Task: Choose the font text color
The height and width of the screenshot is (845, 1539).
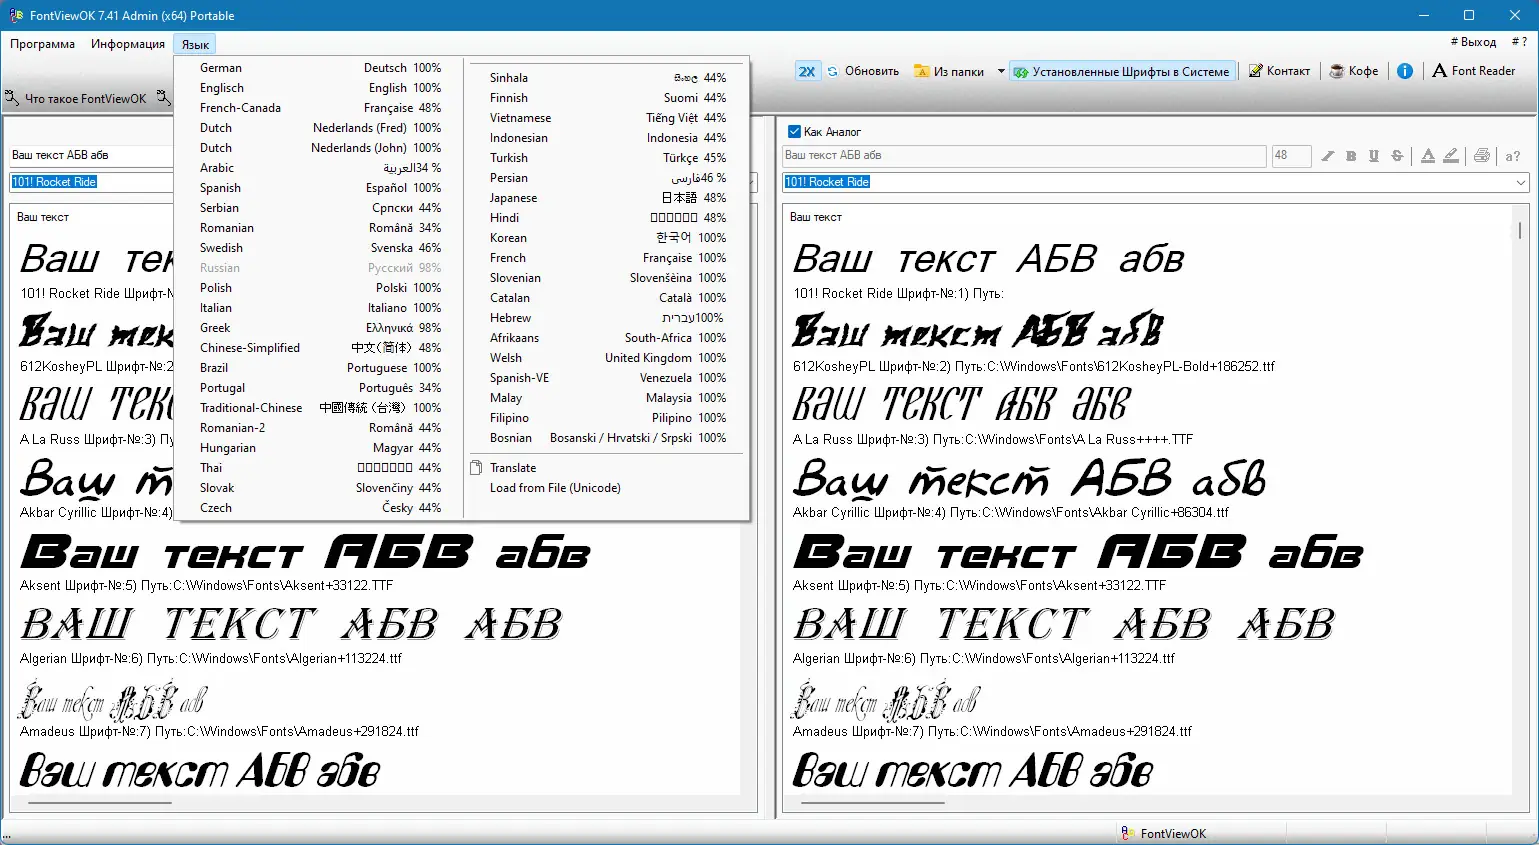Action: 1428,156
